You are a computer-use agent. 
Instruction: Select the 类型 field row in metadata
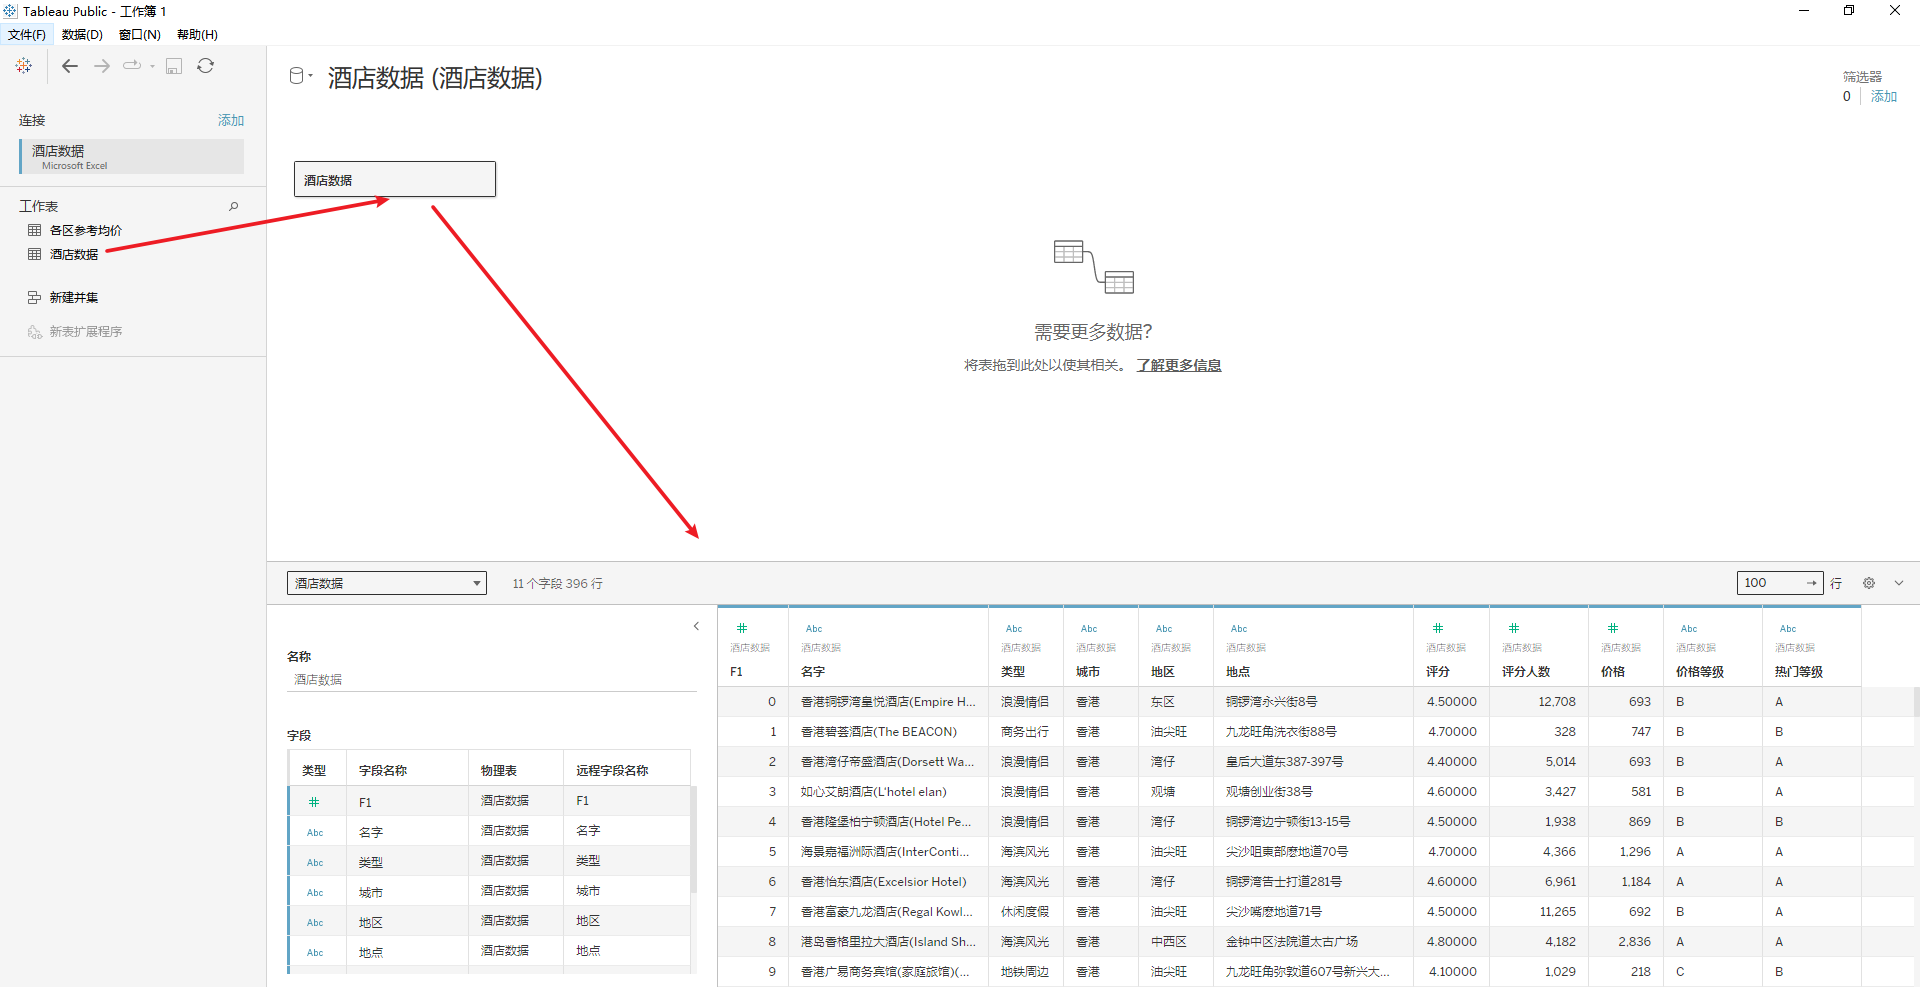[490, 861]
